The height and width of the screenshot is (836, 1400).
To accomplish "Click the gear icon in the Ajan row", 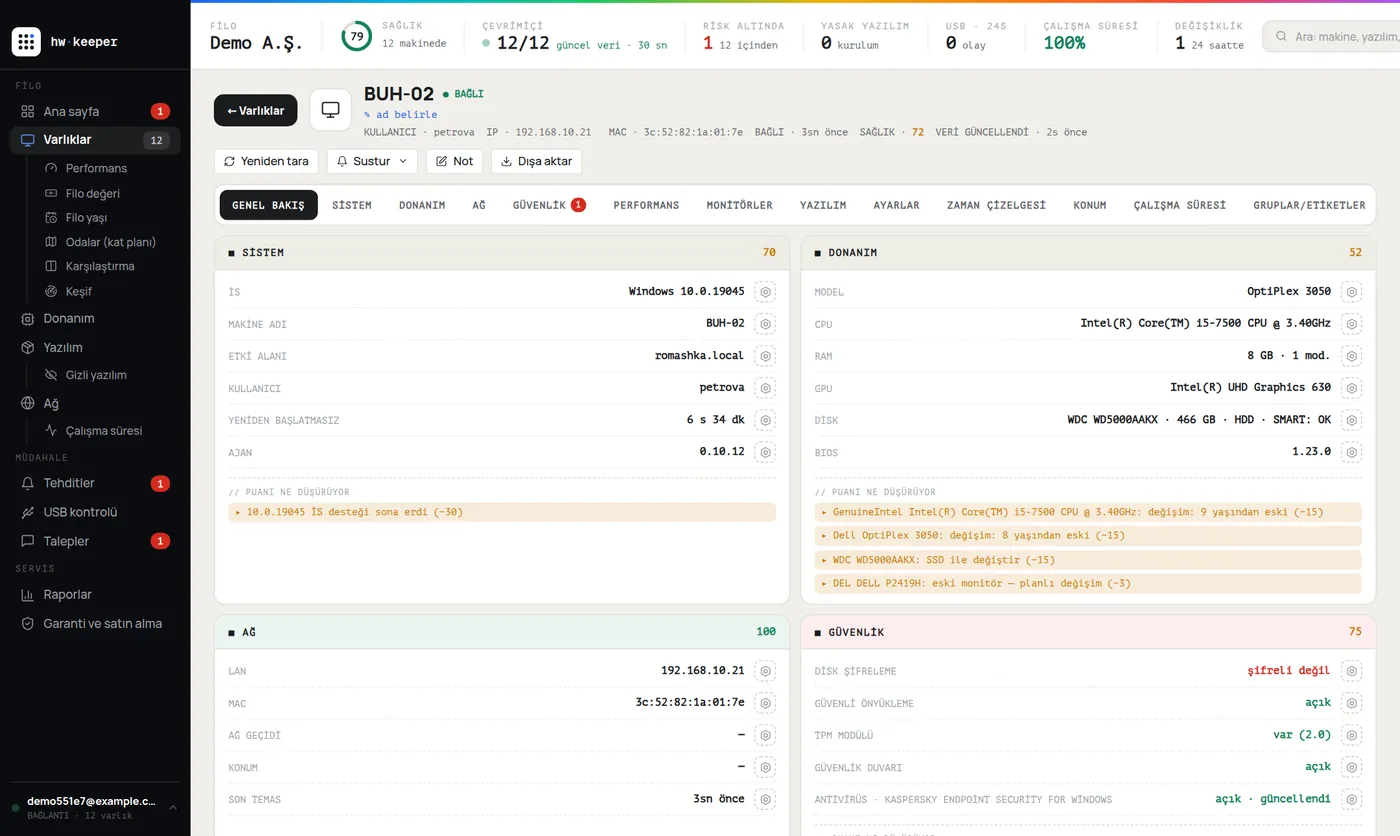I will point(765,452).
